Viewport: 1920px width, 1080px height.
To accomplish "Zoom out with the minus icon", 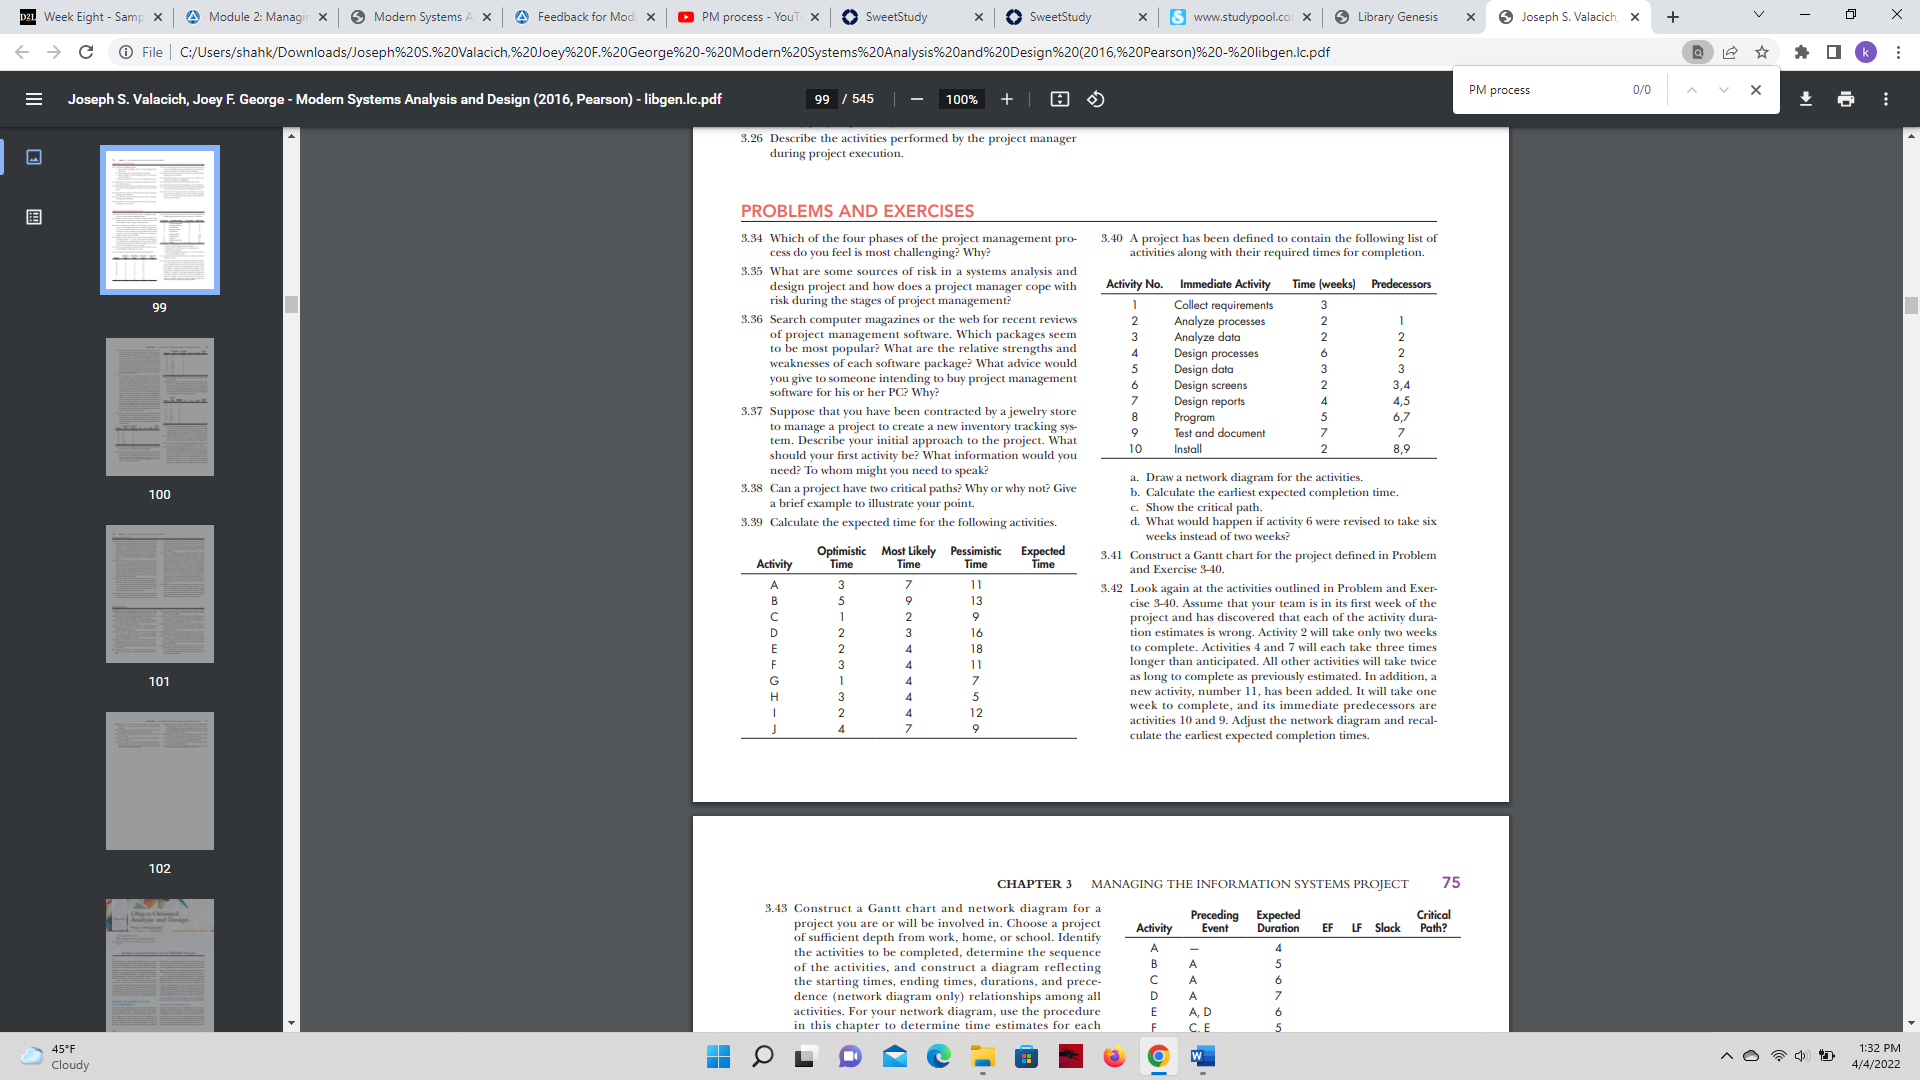I will click(916, 99).
